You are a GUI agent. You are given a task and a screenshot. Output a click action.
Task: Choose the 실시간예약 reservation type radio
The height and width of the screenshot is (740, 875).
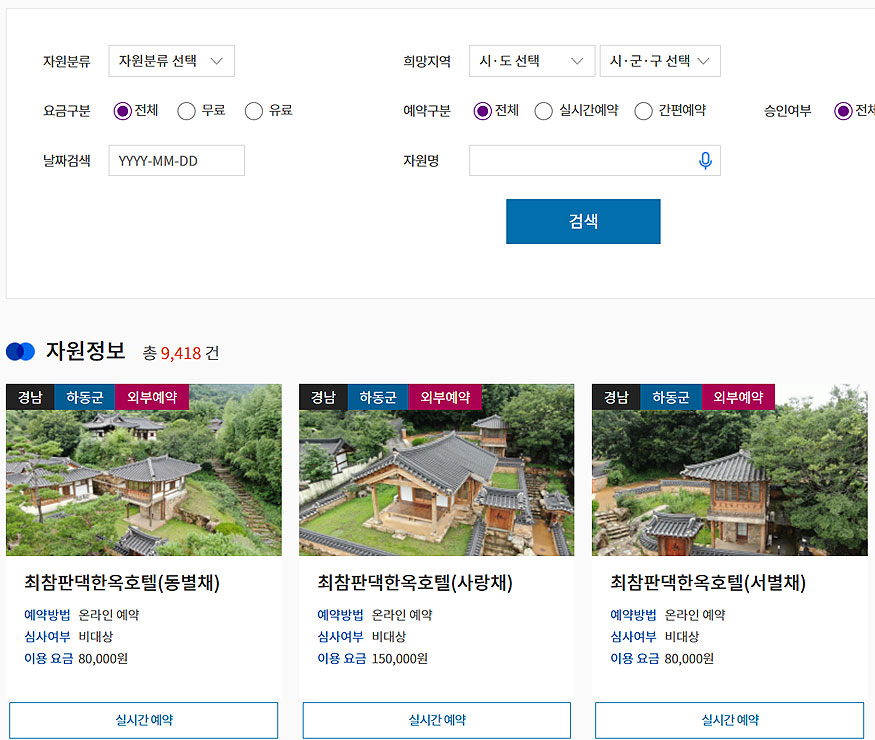[543, 111]
